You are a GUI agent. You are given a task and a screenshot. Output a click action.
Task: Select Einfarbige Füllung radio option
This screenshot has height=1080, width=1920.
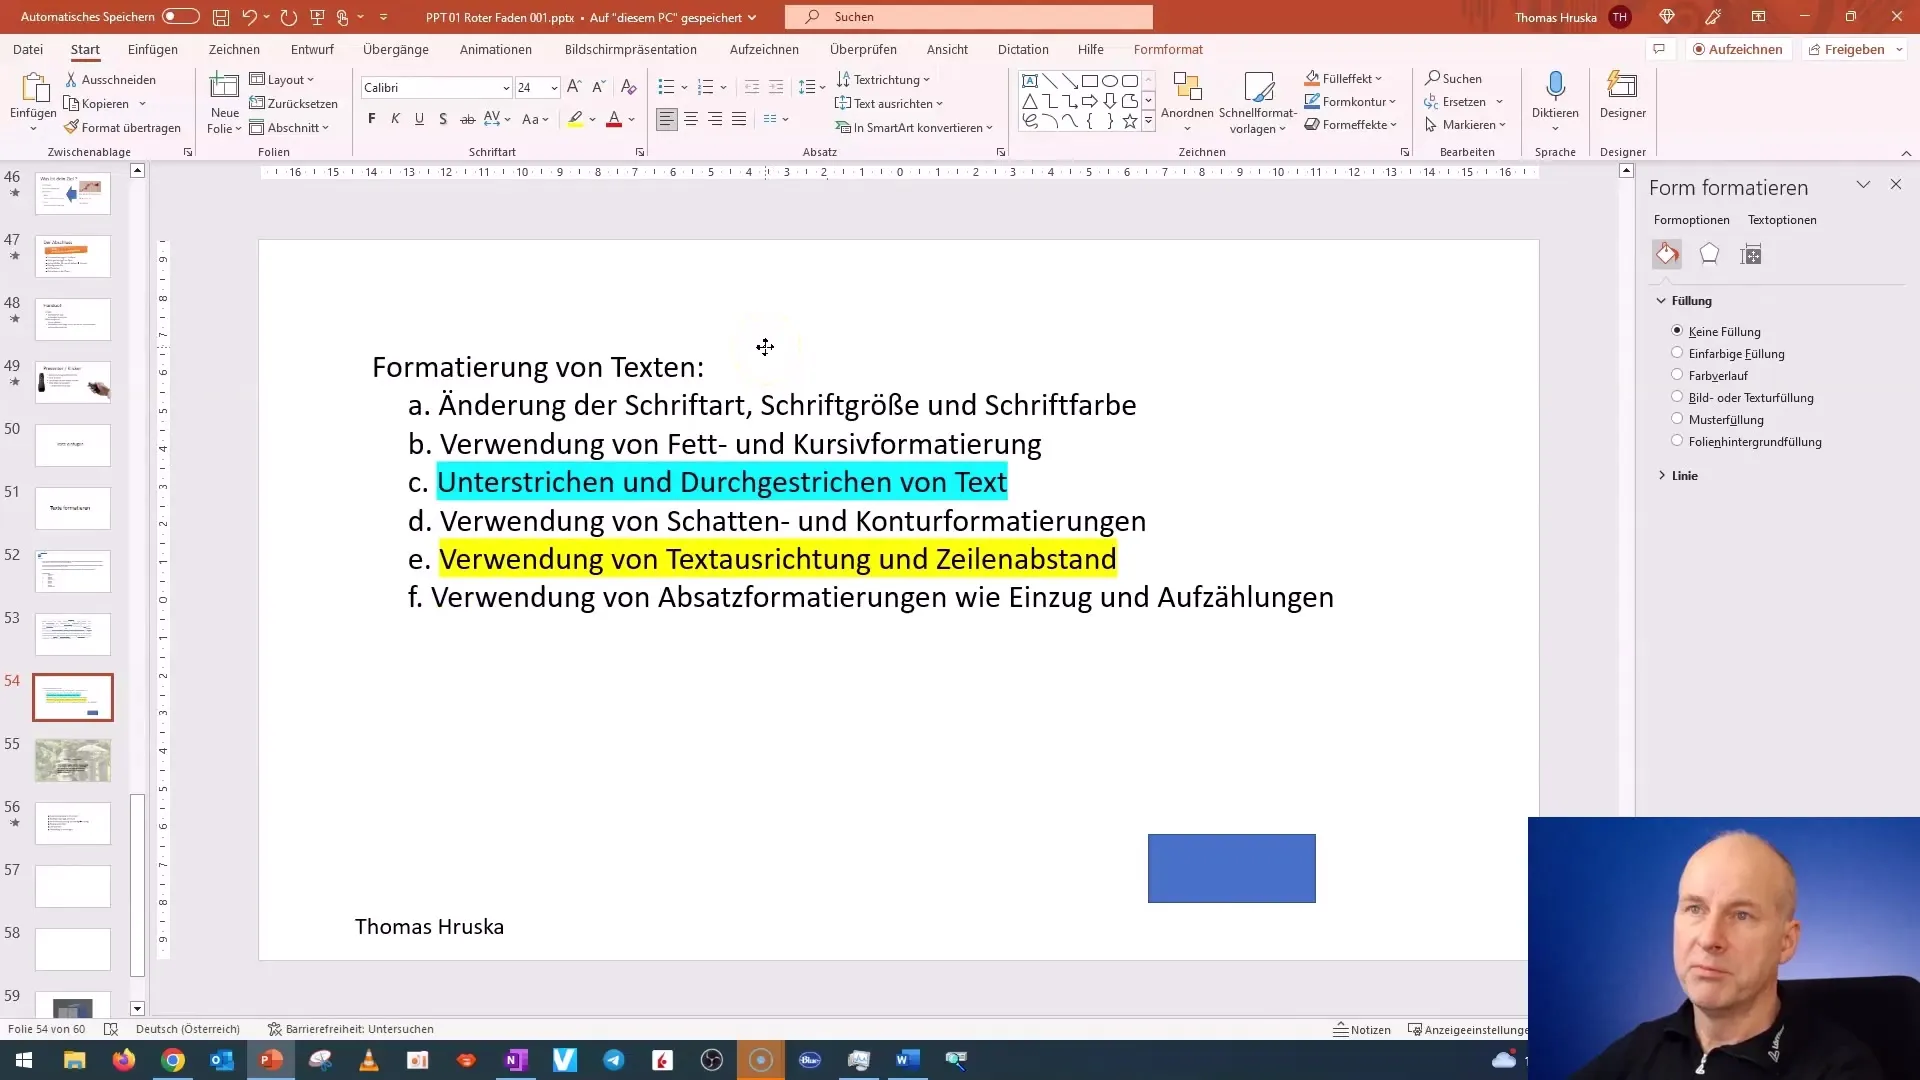[x=1677, y=353]
